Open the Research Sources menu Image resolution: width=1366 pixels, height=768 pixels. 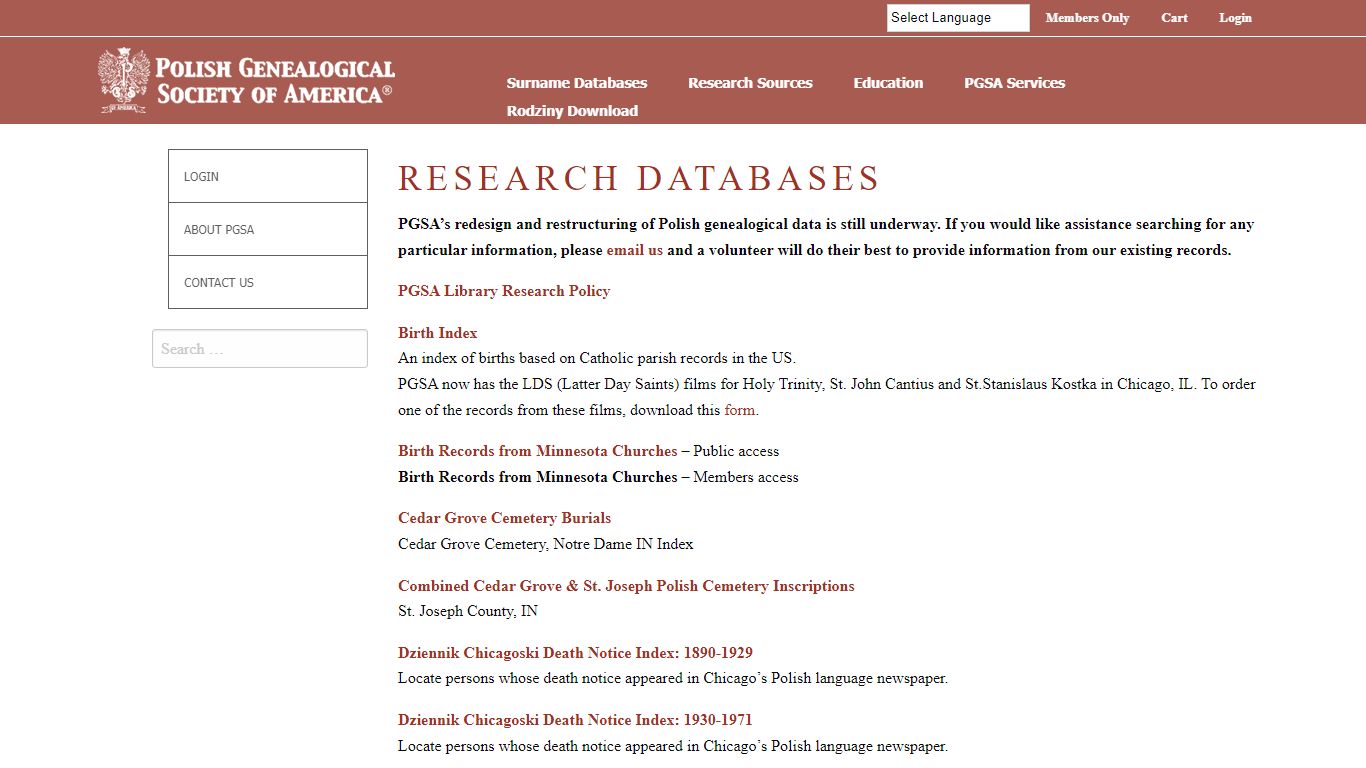tap(750, 83)
